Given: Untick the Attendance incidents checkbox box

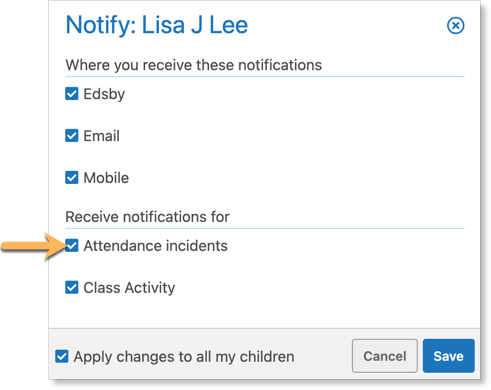Looking at the screenshot, I should coord(72,246).
